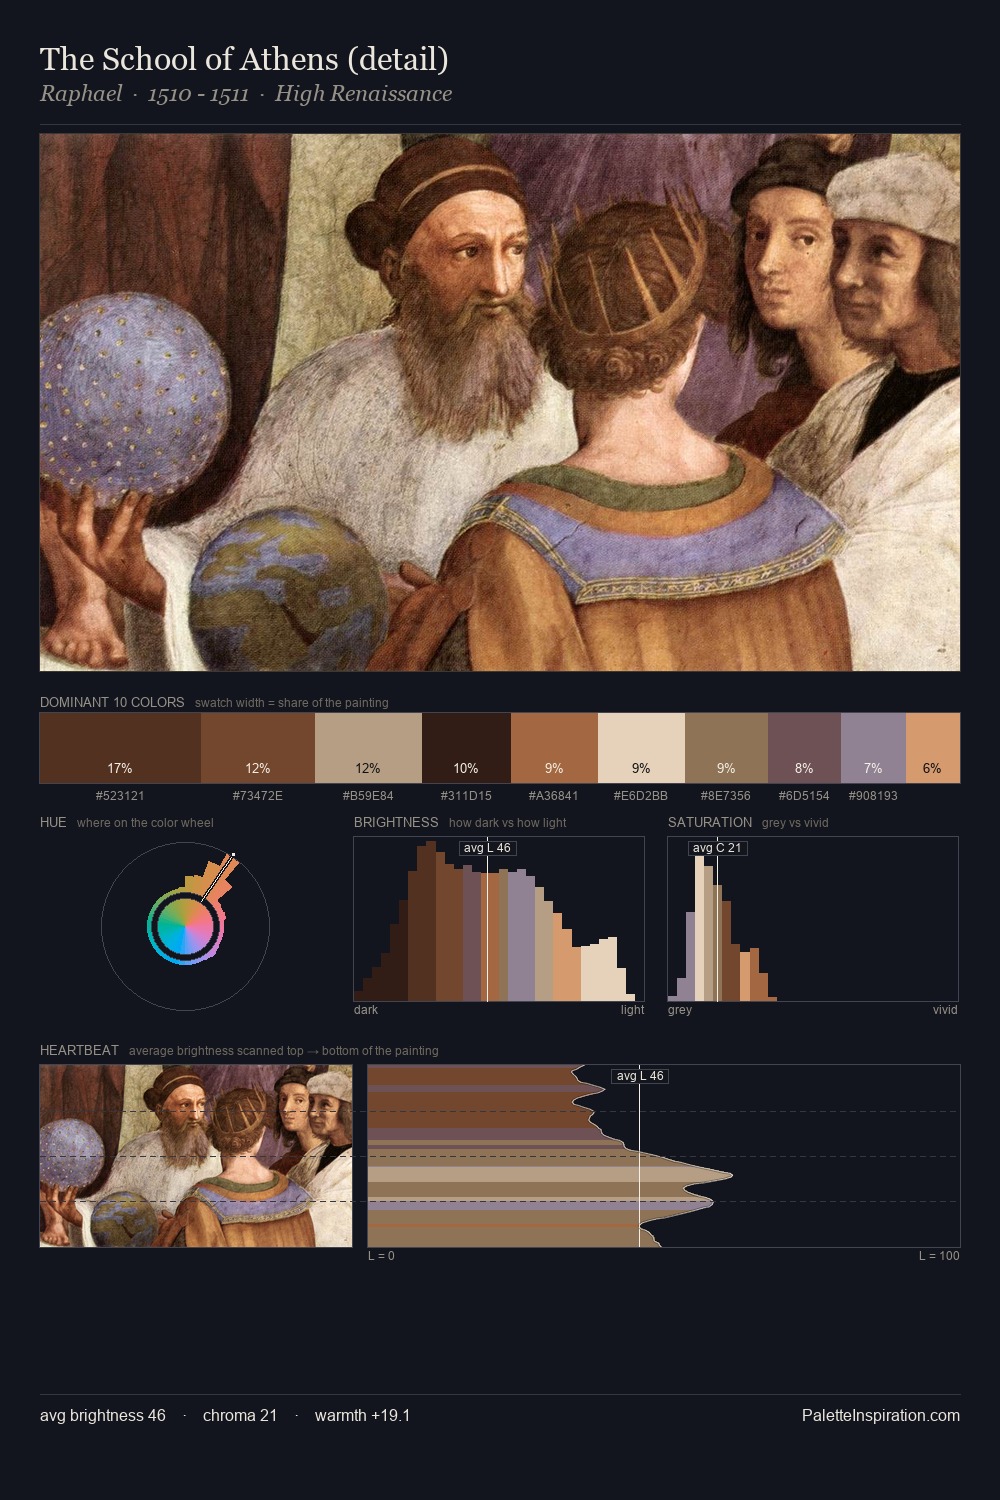This screenshot has width=1000, height=1500.
Task: Click the hex code #8E7356
Action: [x=726, y=796]
